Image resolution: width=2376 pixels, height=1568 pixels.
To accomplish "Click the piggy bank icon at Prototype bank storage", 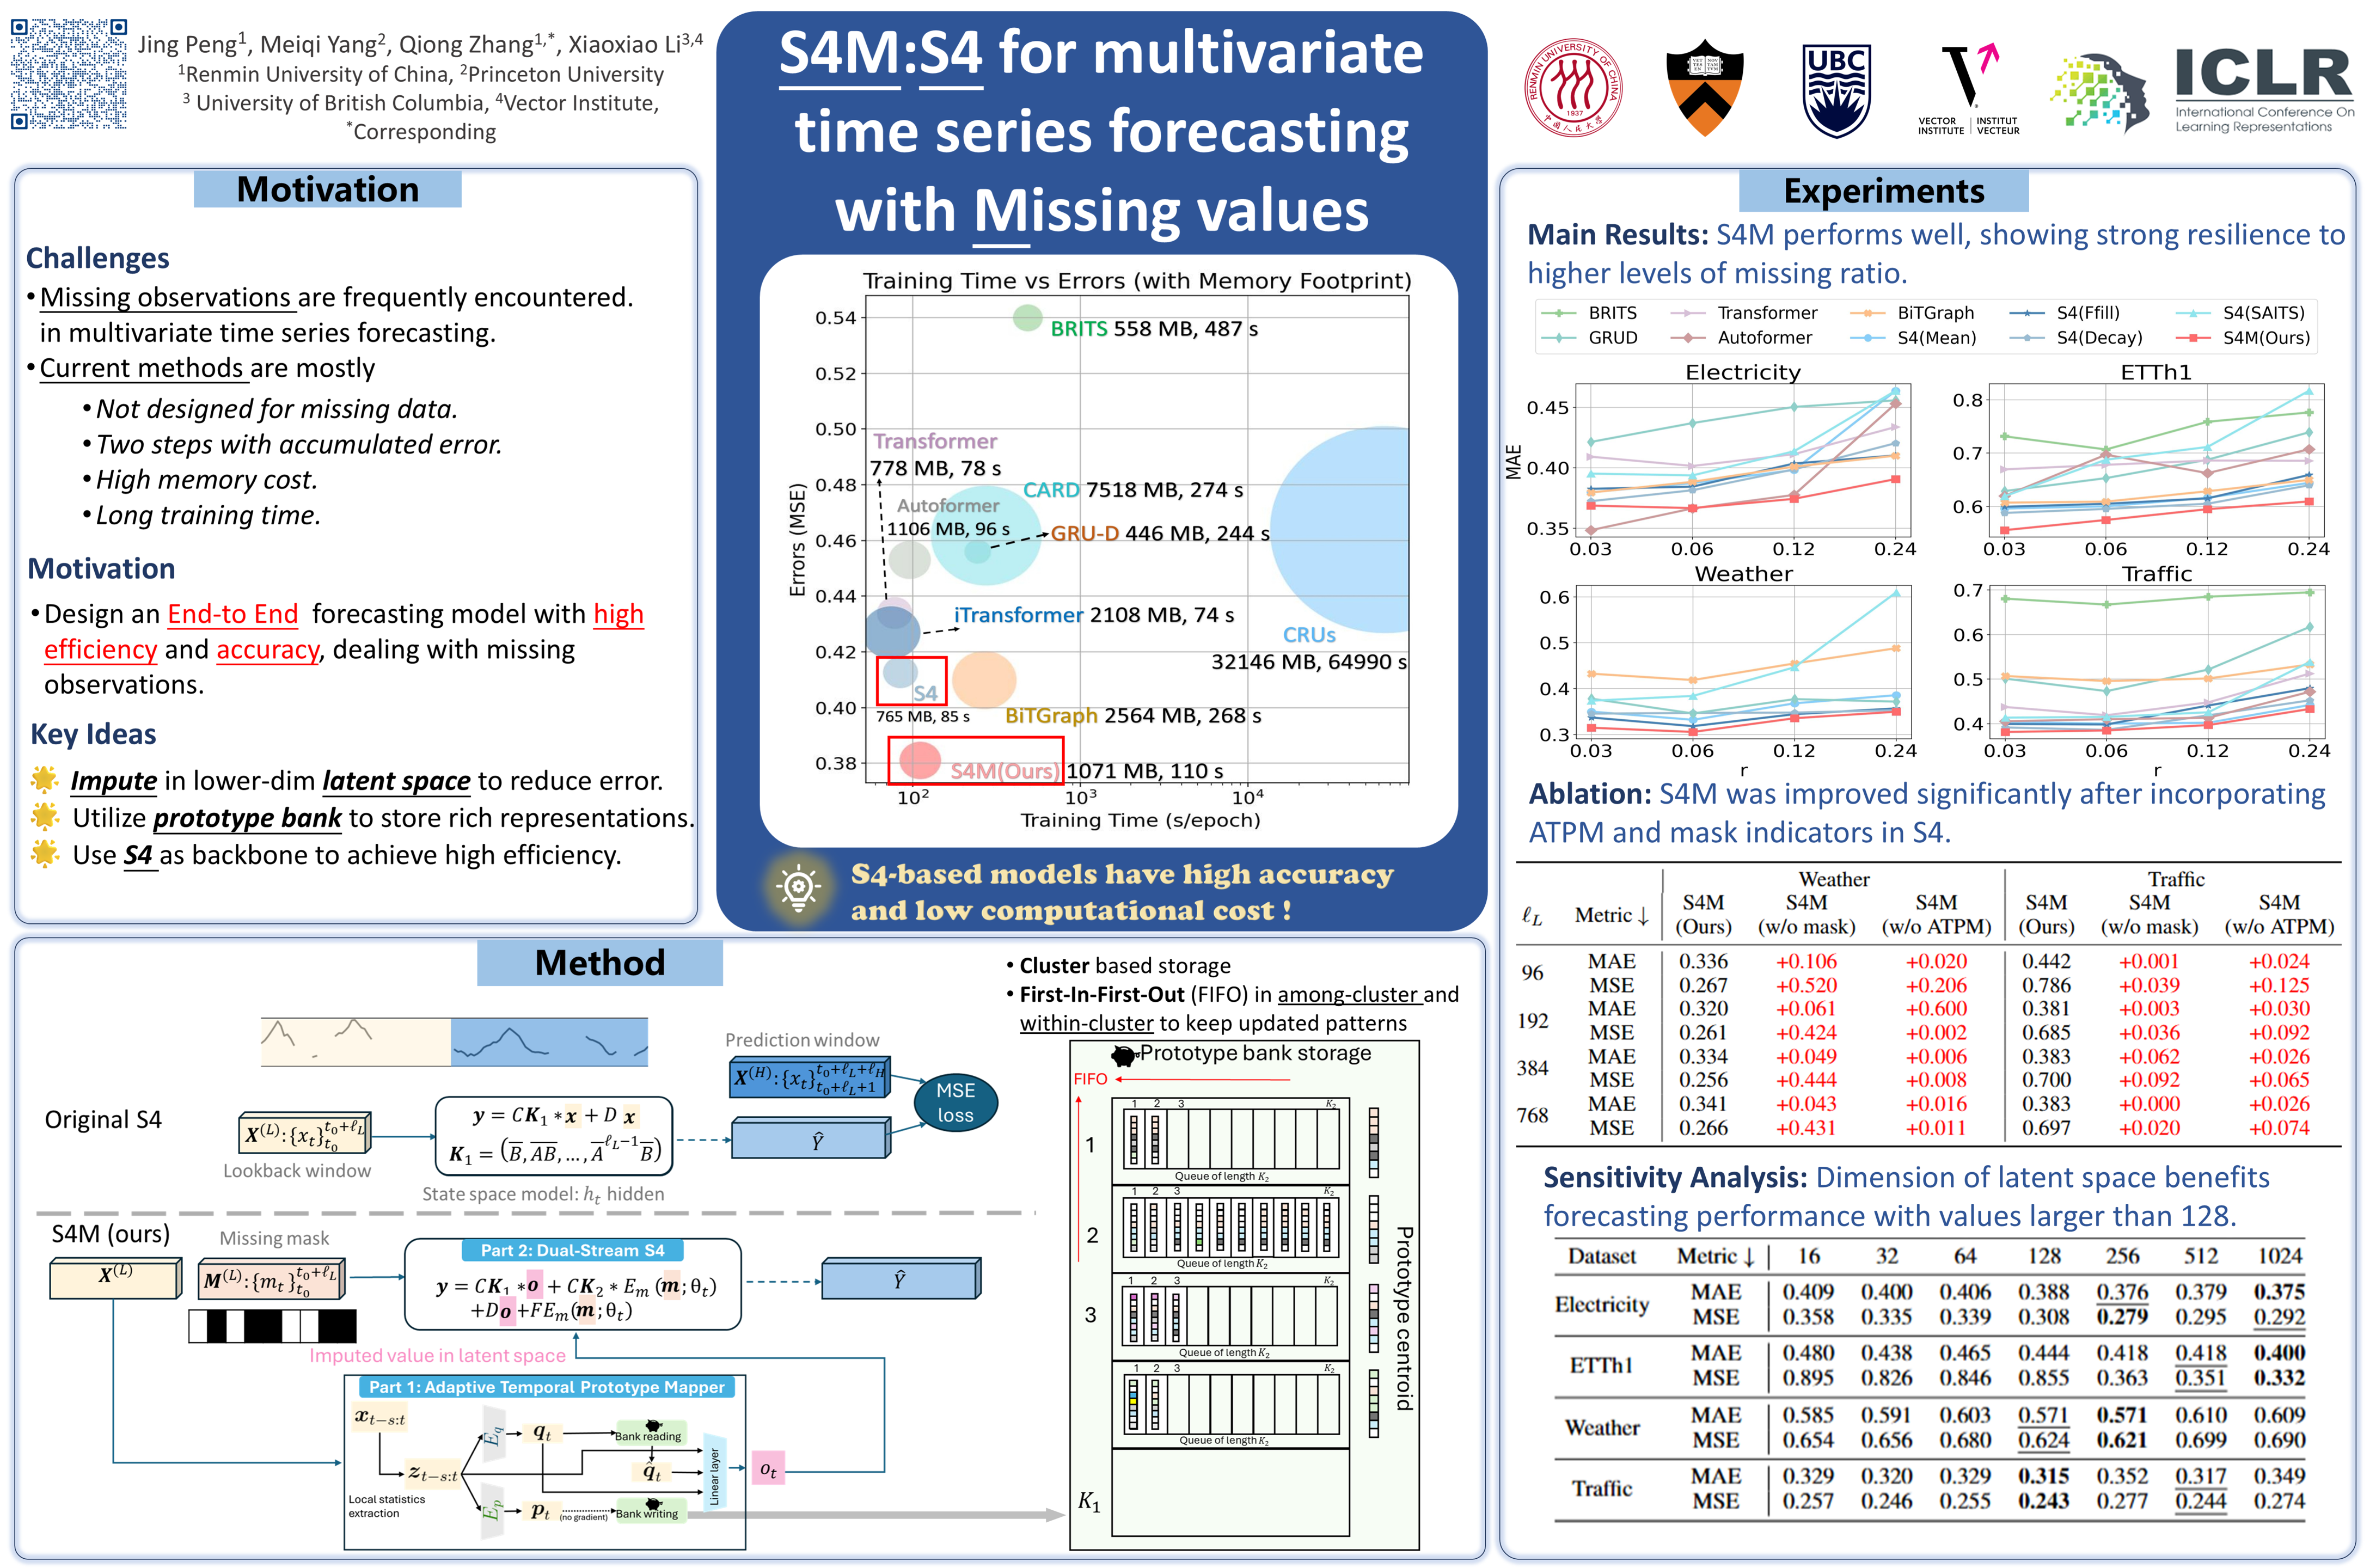I will 1124,1055.
